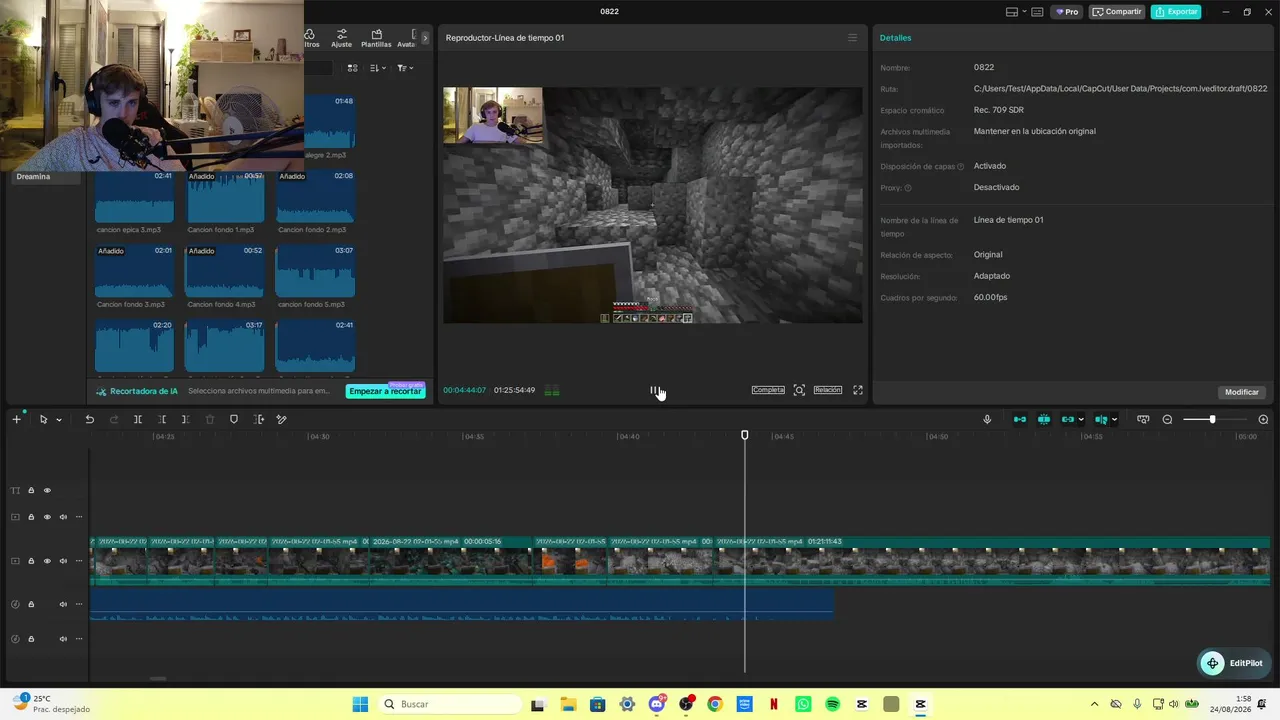The height and width of the screenshot is (720, 1280).
Task: Click the playhead marker on timeline ruler
Action: tap(744, 435)
